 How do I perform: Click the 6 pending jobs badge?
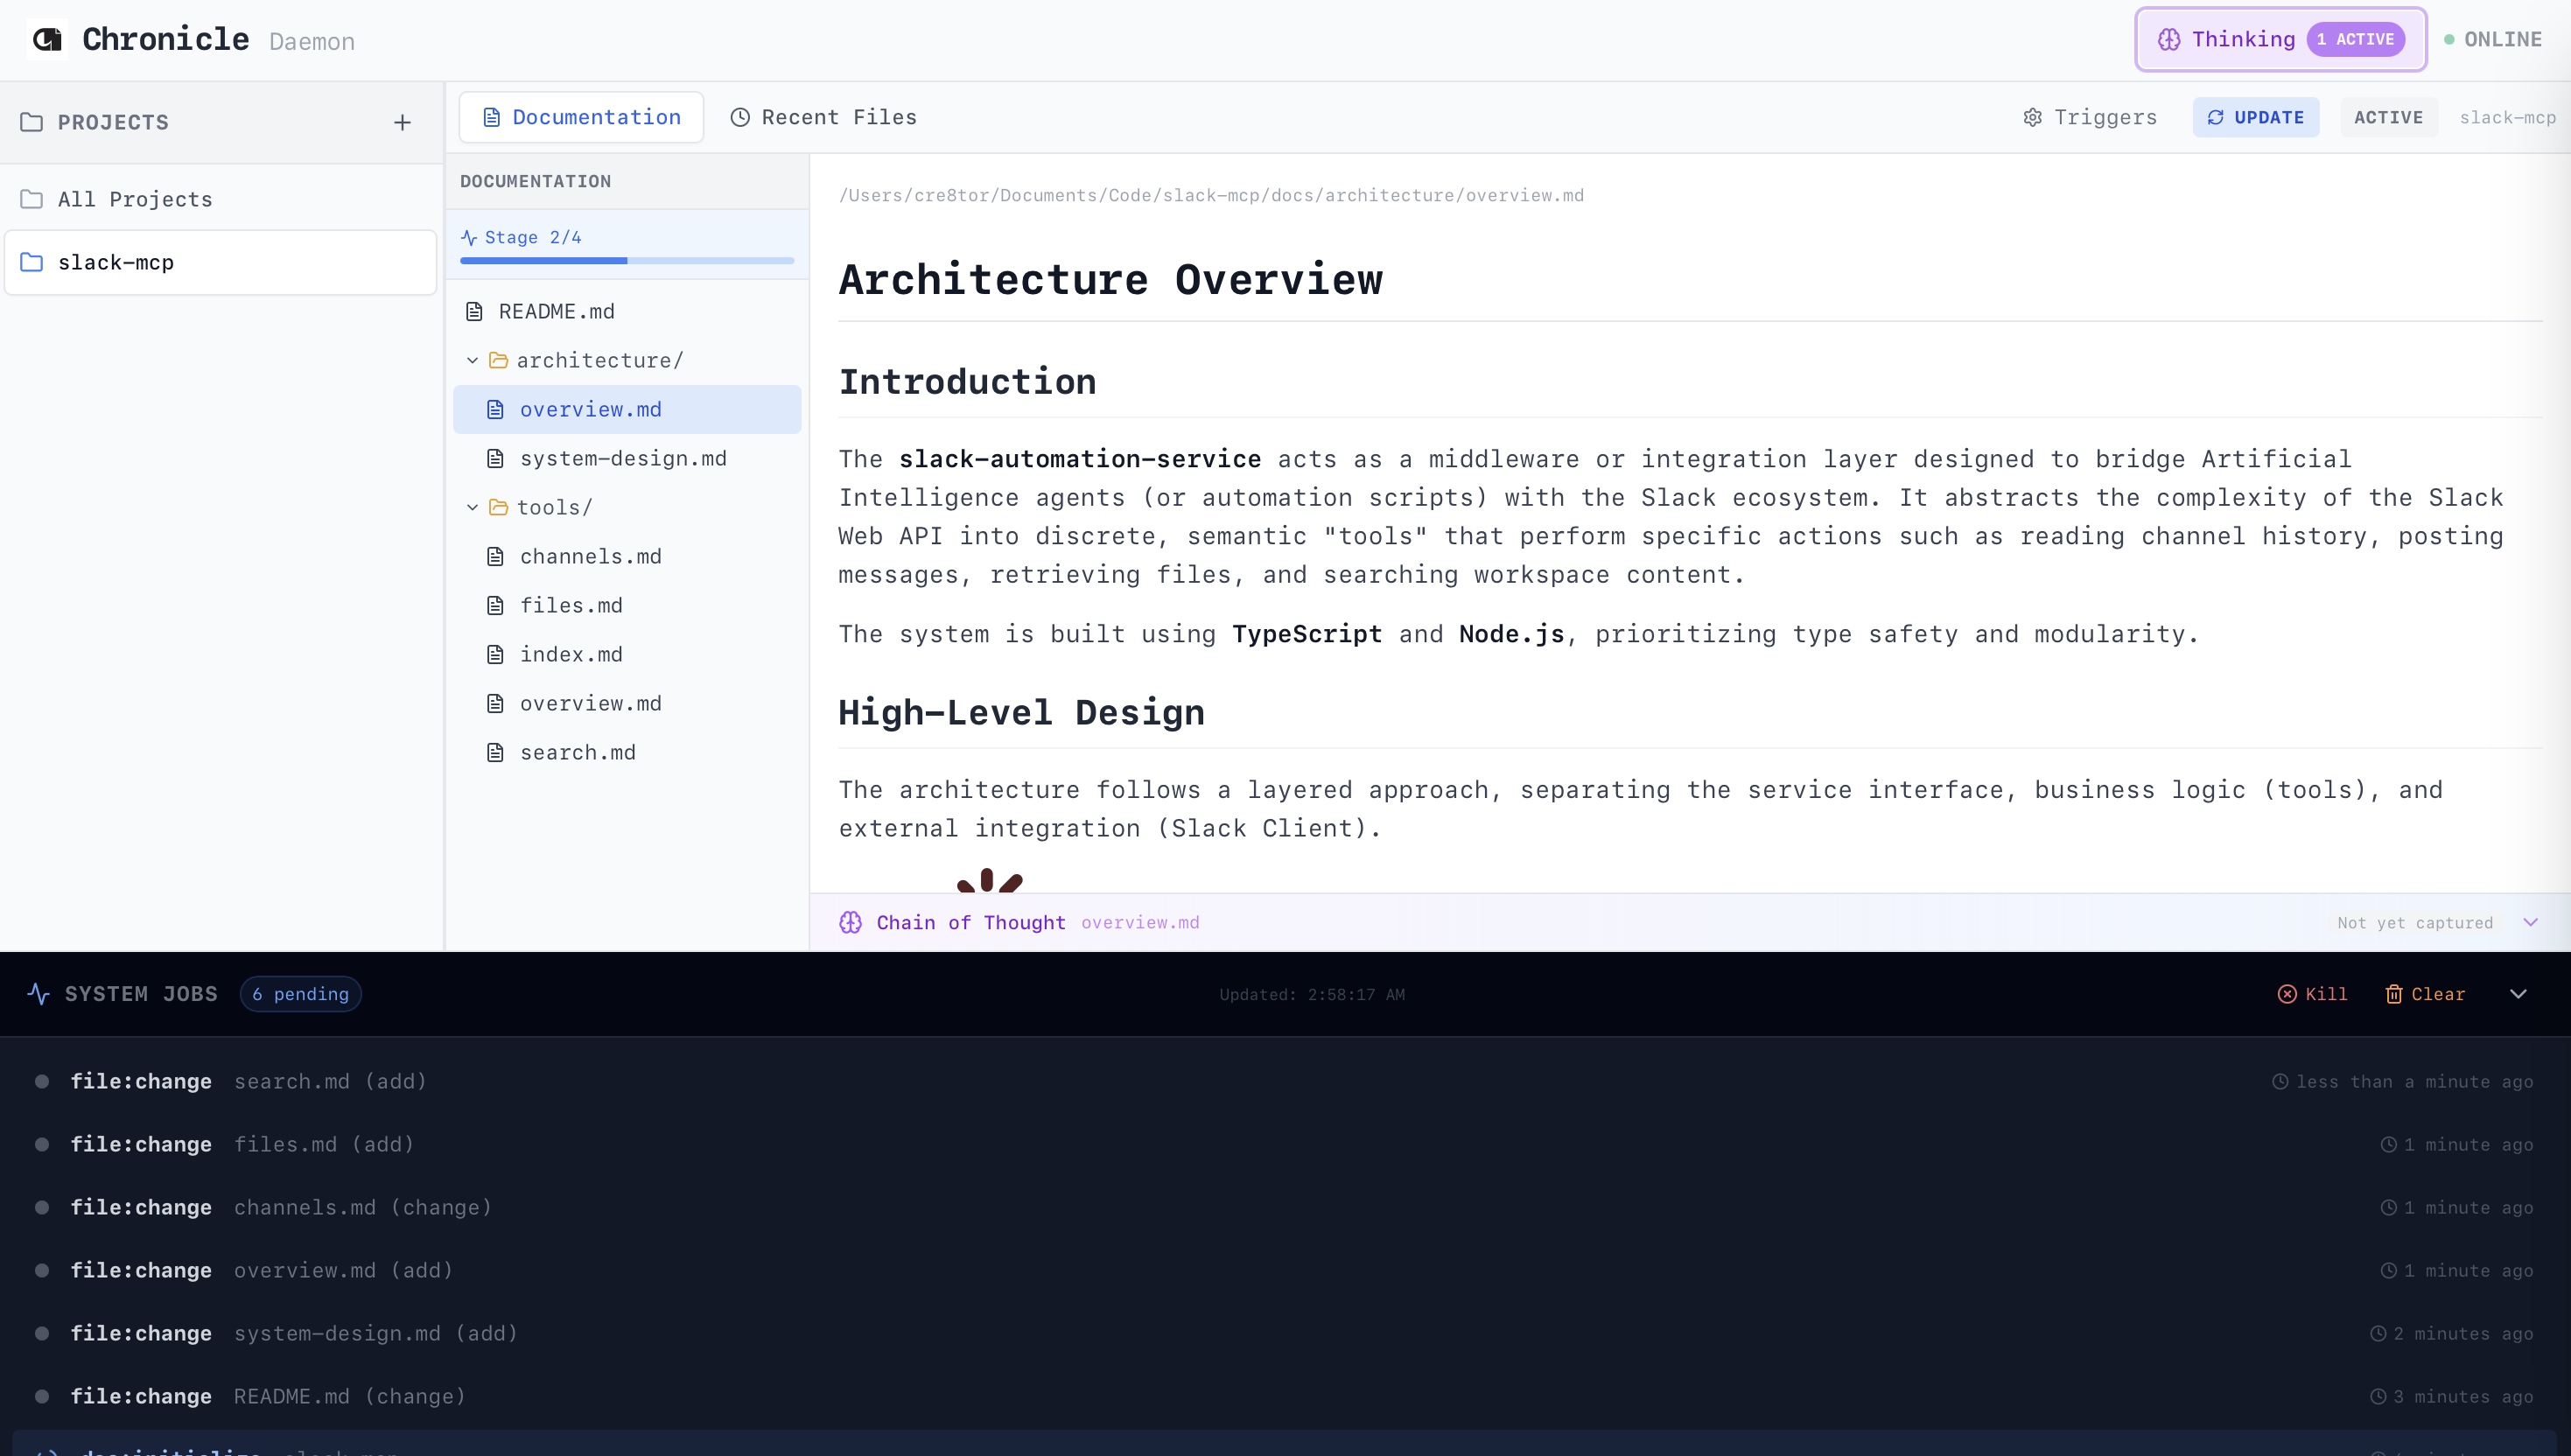[300, 994]
